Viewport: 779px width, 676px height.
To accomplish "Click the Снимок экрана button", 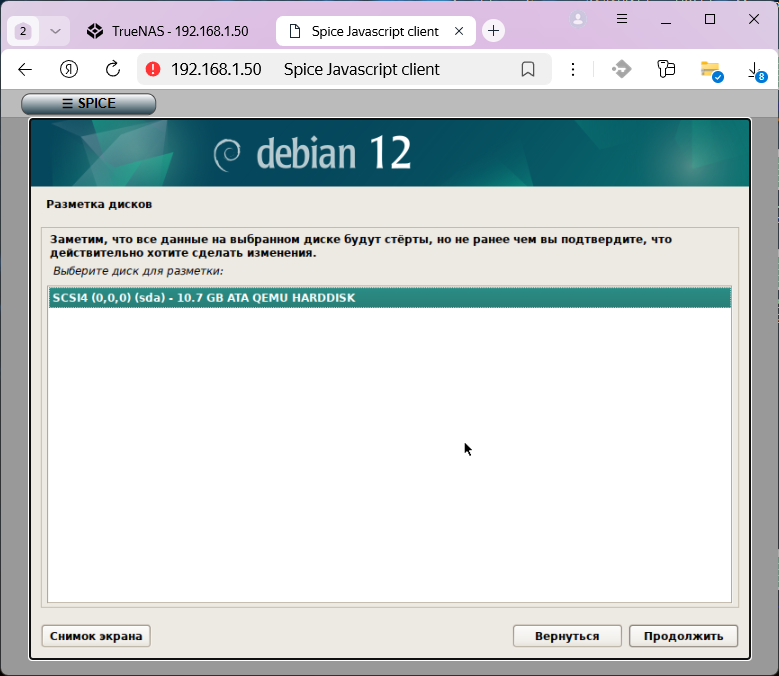I will click(x=96, y=636).
